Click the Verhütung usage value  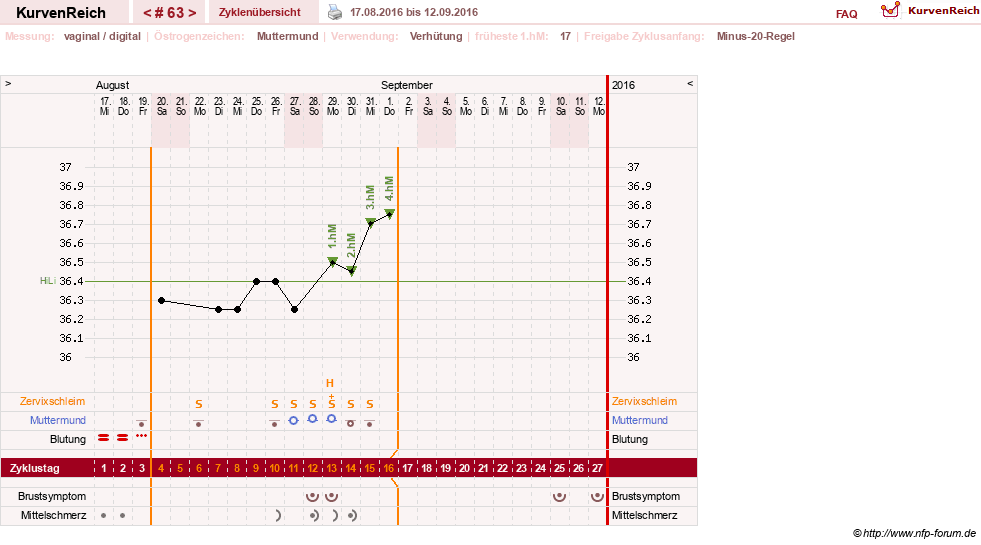[436, 36]
